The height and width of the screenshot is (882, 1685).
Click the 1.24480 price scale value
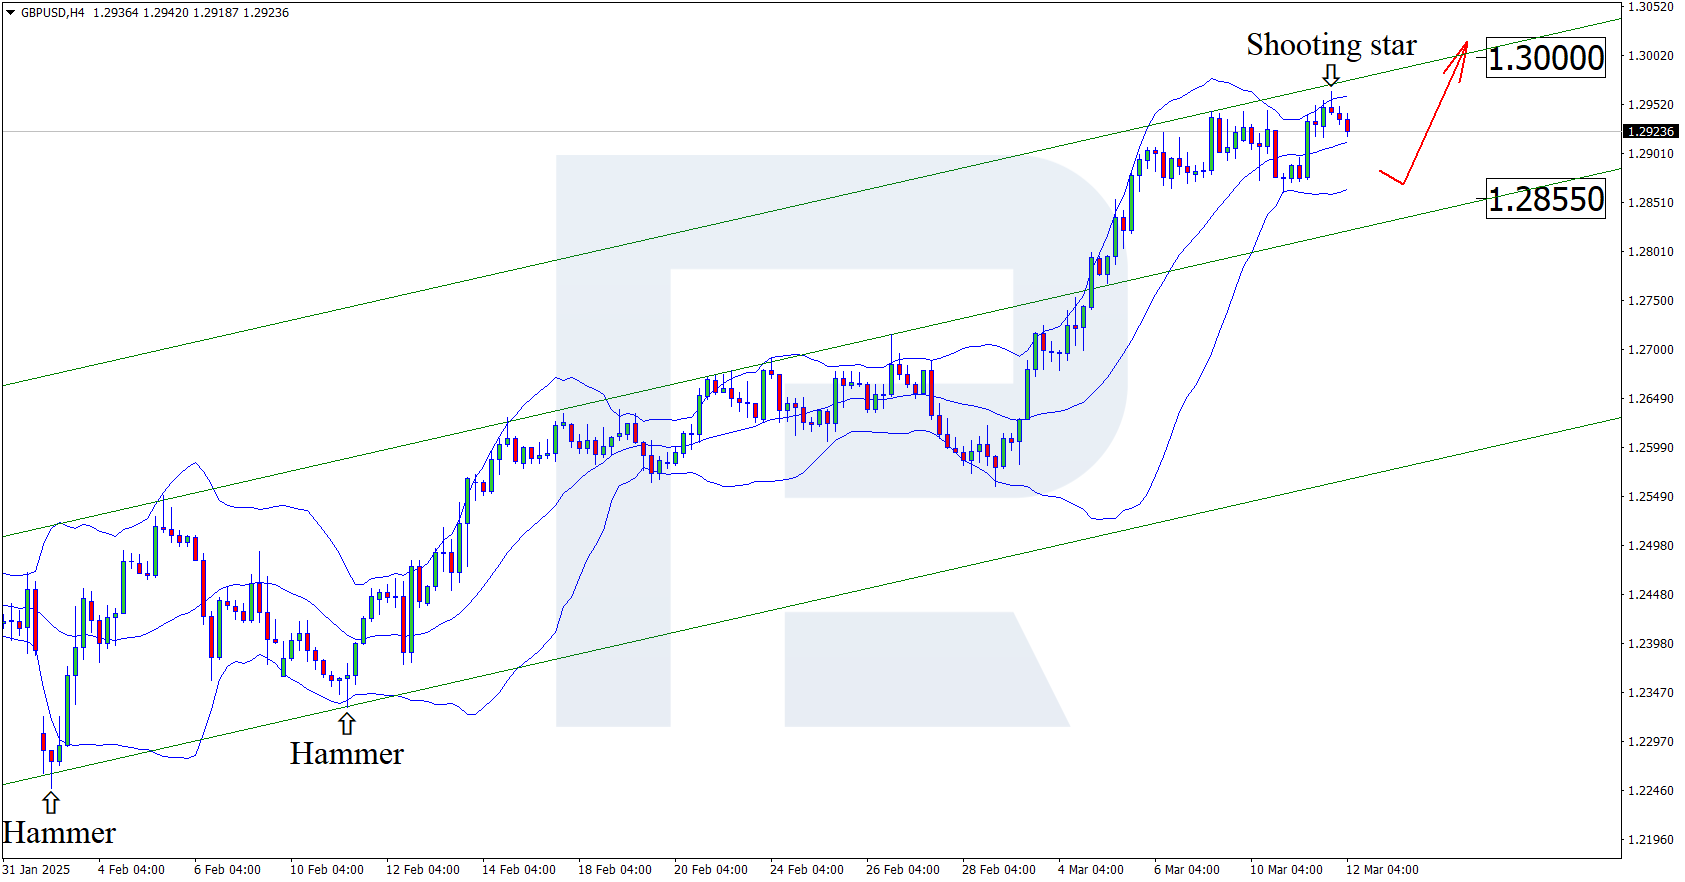tap(1651, 595)
